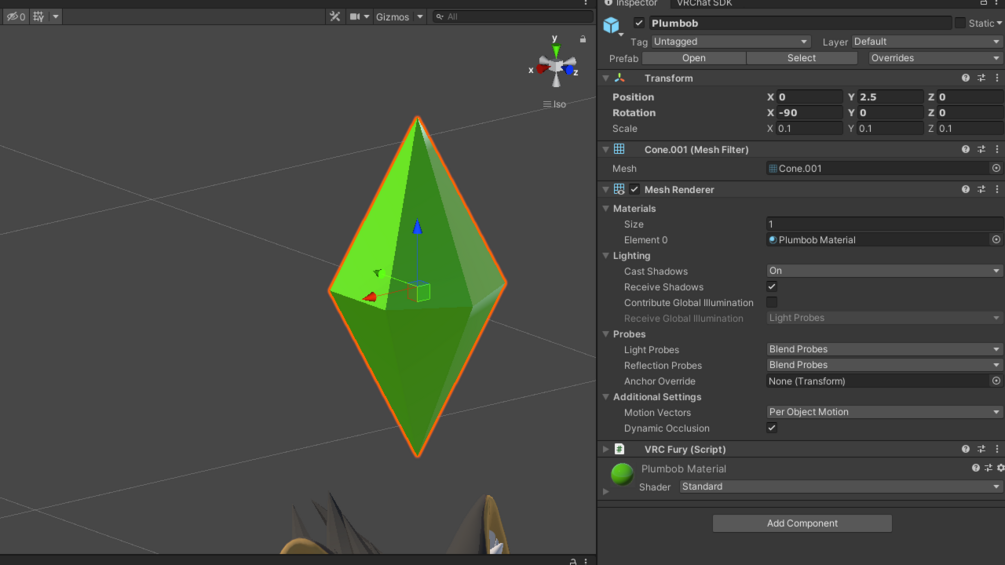The width and height of the screenshot is (1005, 565).
Task: Open the Light Probes dropdown
Action: tap(884, 350)
